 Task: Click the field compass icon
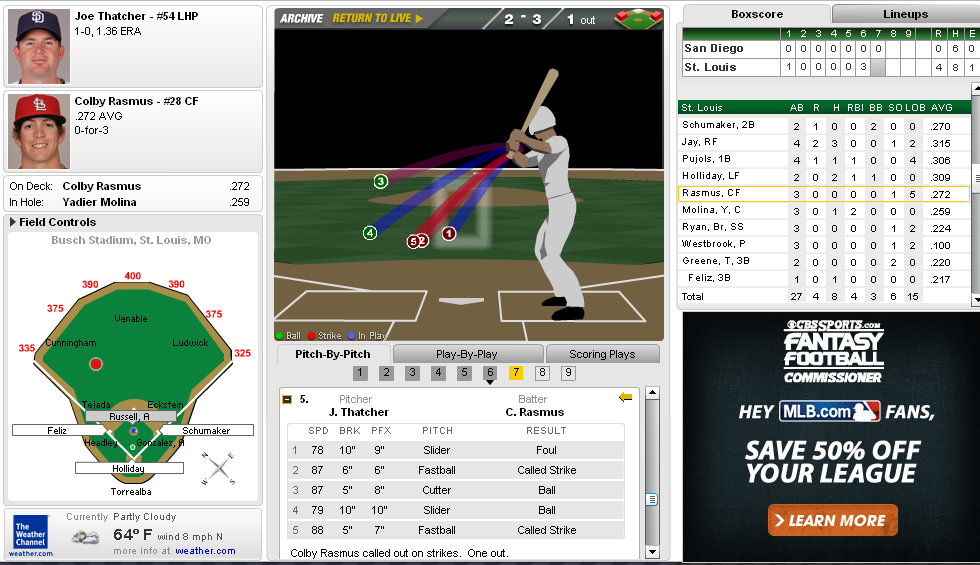coord(218,468)
